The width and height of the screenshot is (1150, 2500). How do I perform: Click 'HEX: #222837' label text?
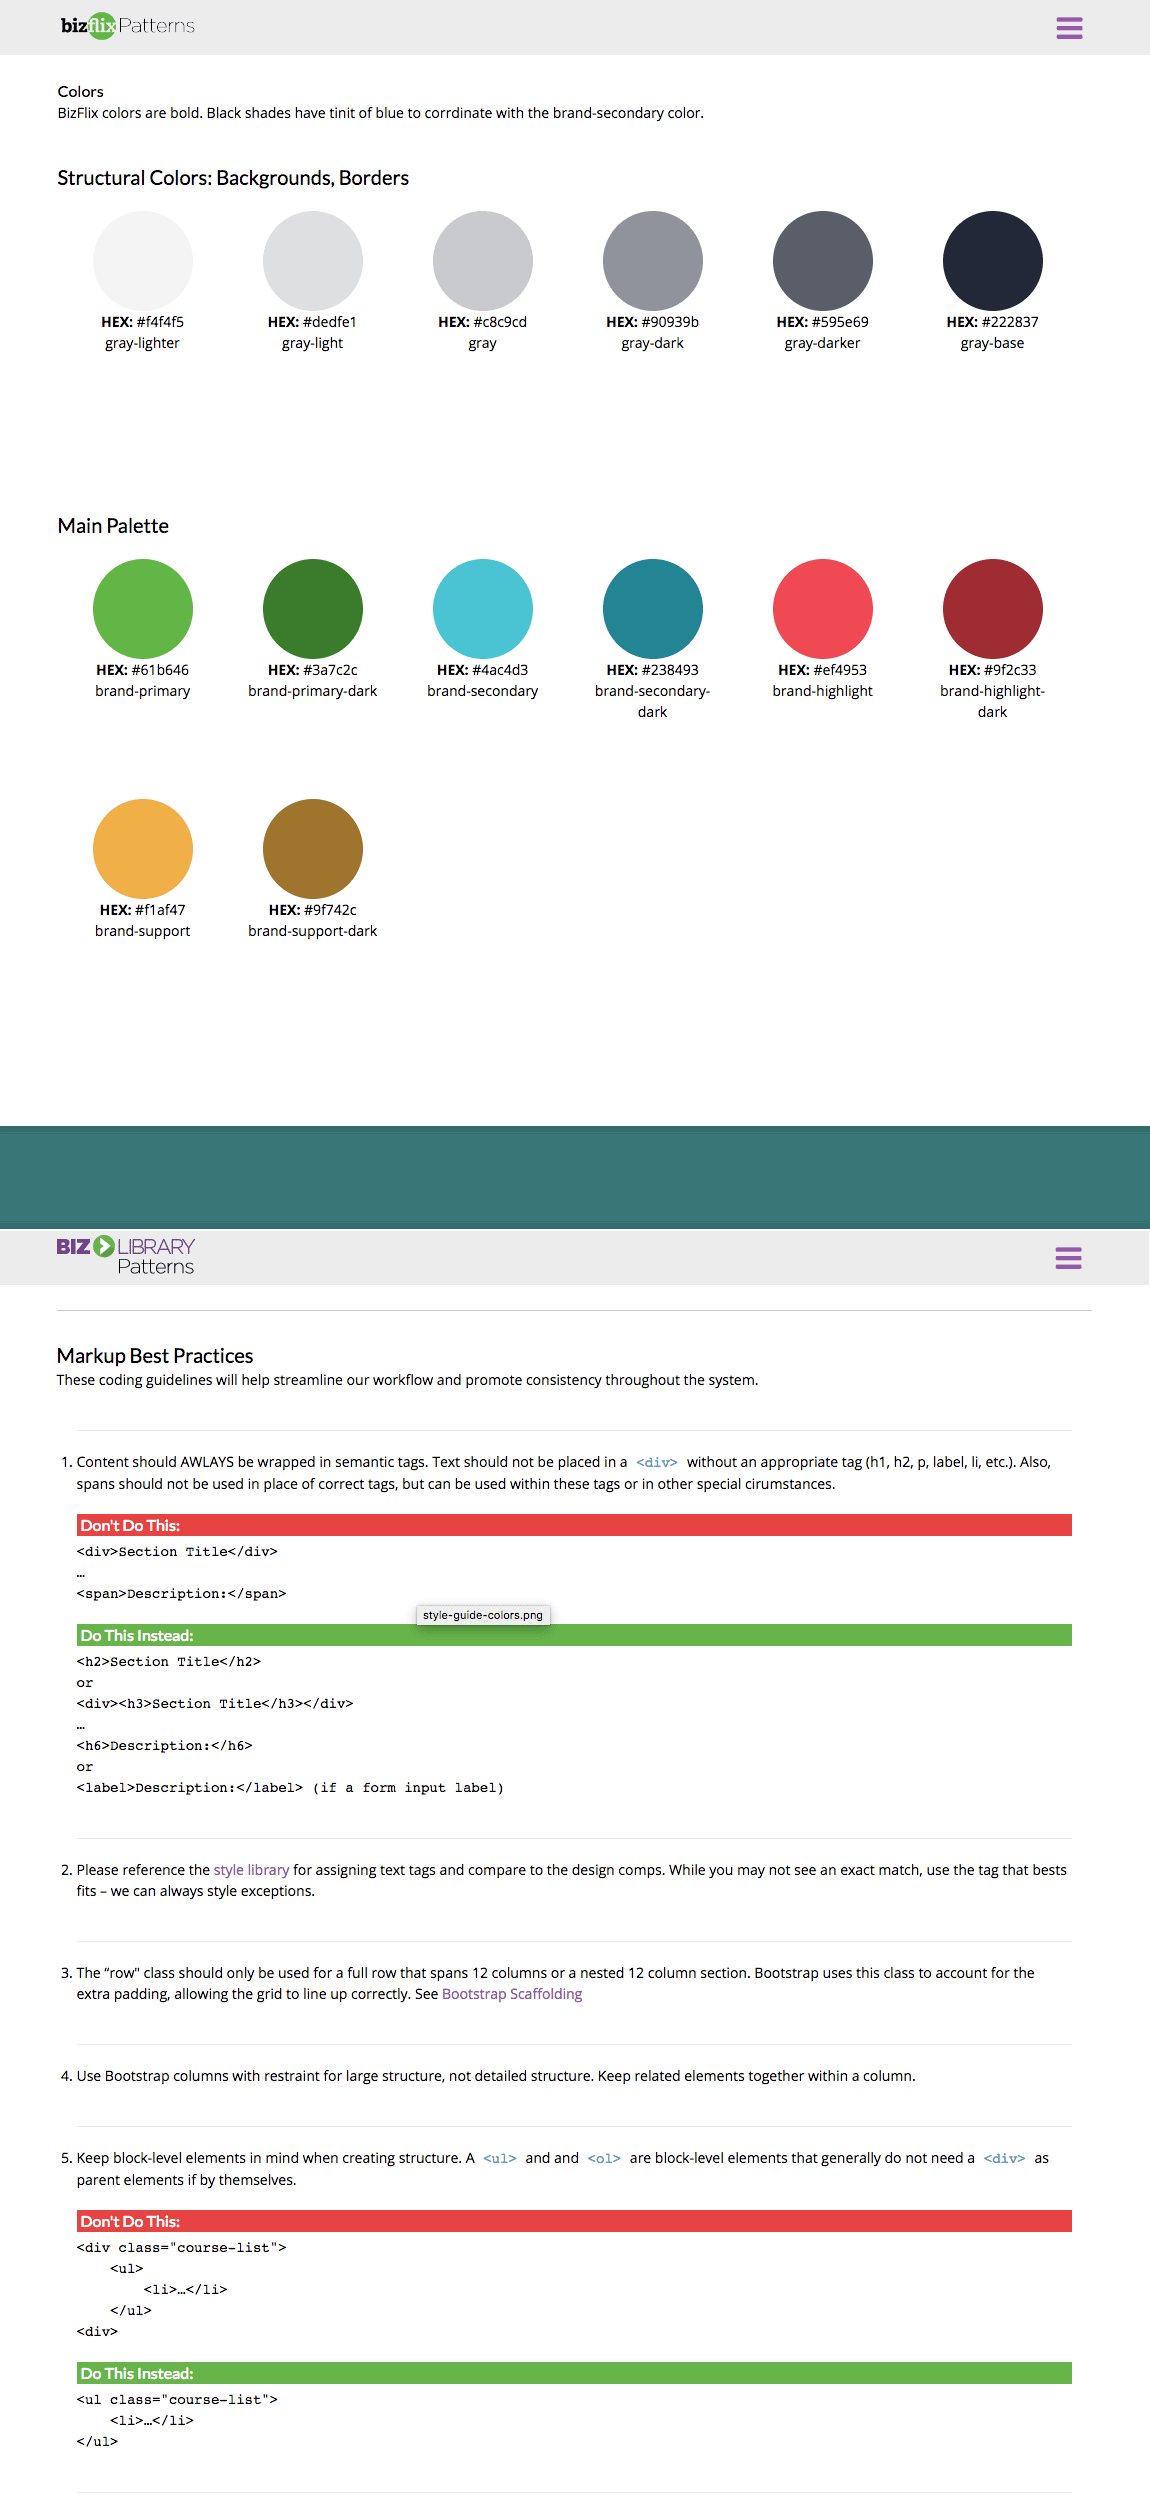993,322
